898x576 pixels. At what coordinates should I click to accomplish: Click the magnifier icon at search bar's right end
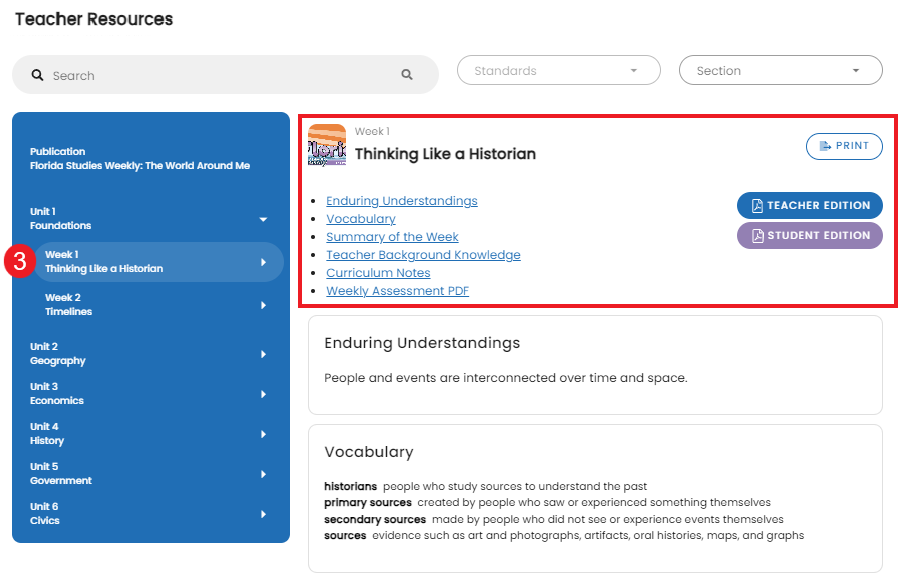click(407, 74)
